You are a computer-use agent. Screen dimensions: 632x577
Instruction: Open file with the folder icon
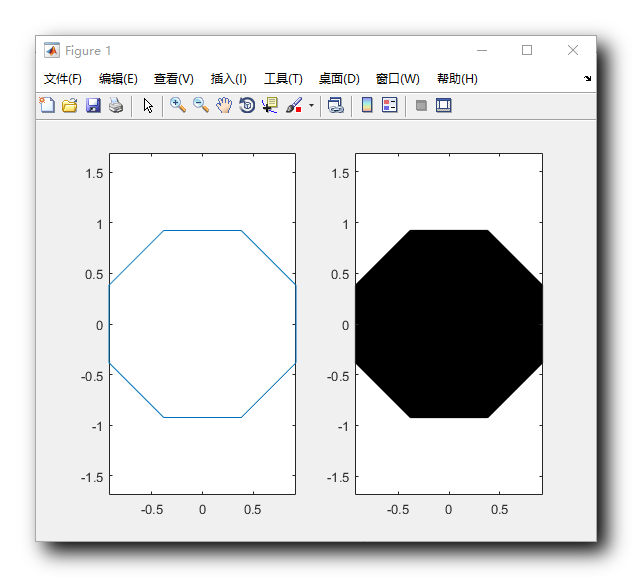tap(70, 105)
